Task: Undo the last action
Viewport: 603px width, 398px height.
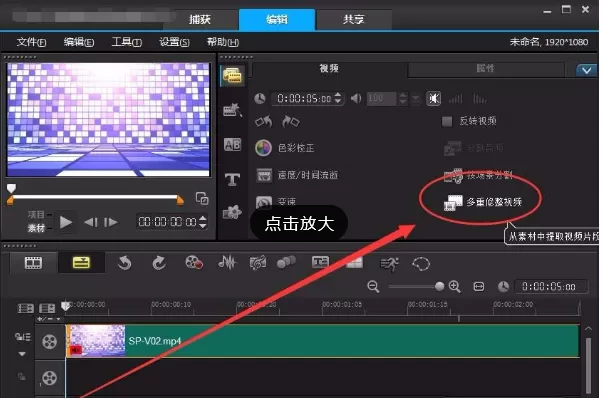Action: 125,263
